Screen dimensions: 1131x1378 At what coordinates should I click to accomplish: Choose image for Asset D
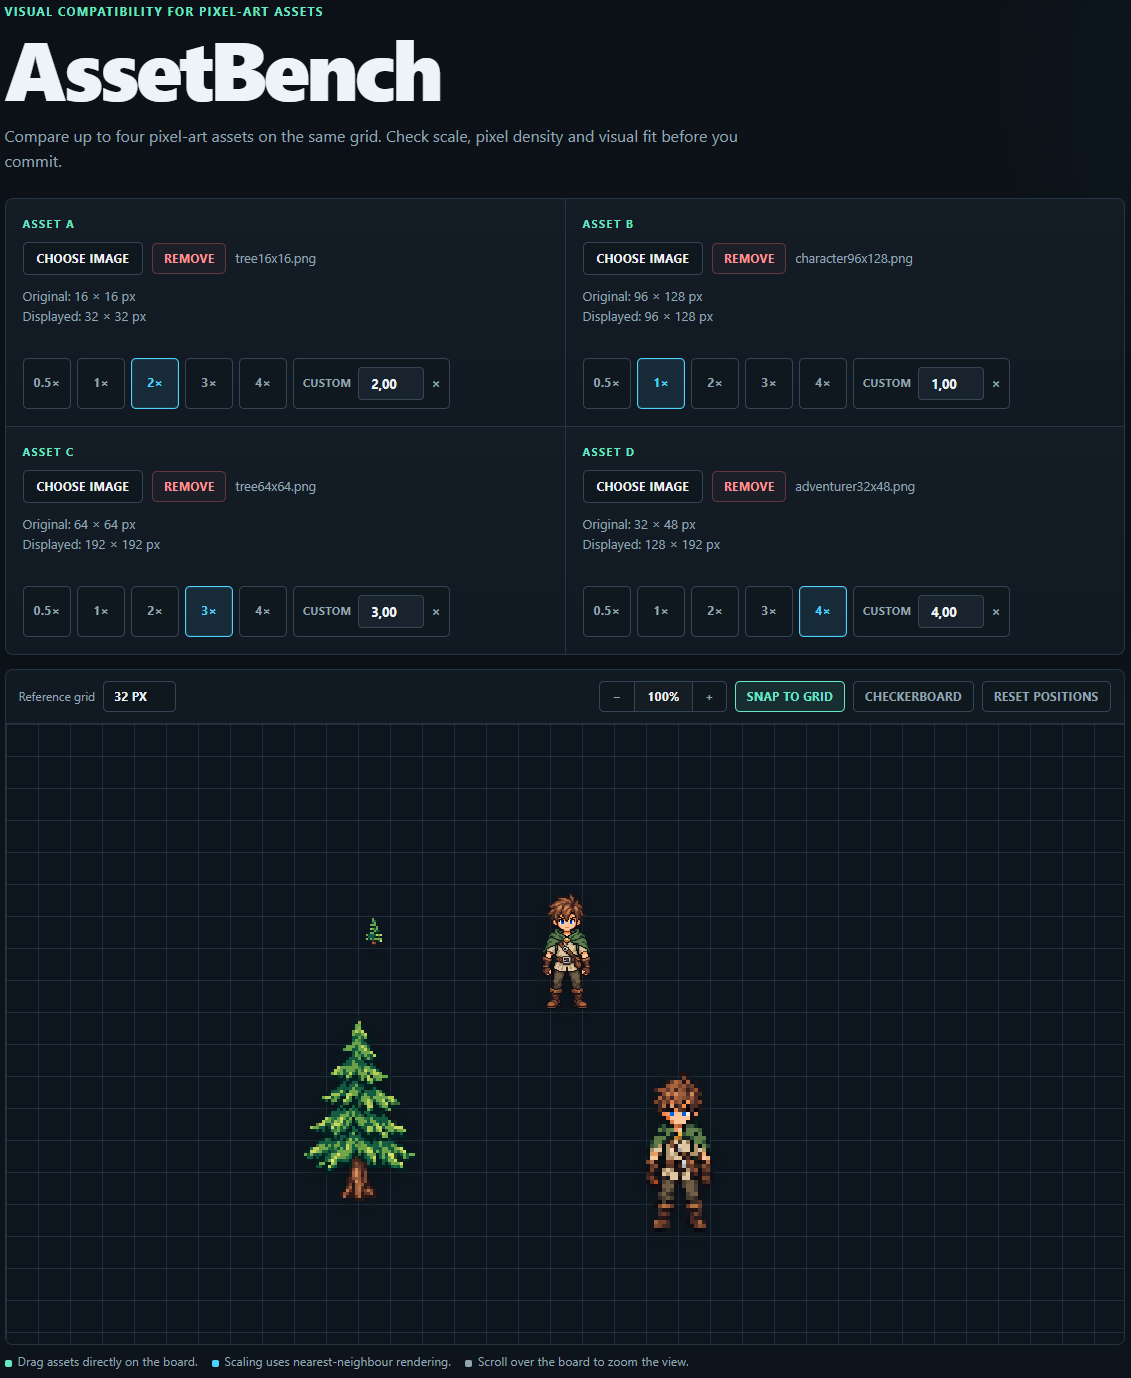643,486
